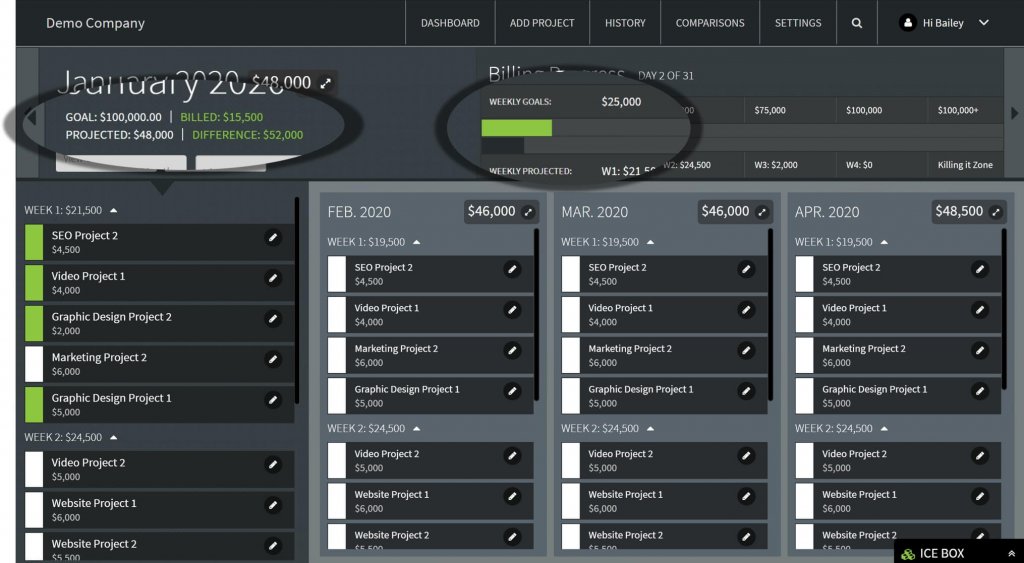The image size is (1024, 563).
Task: Toggle billed box for January Graphic Design Project 1
Action: coord(34,404)
